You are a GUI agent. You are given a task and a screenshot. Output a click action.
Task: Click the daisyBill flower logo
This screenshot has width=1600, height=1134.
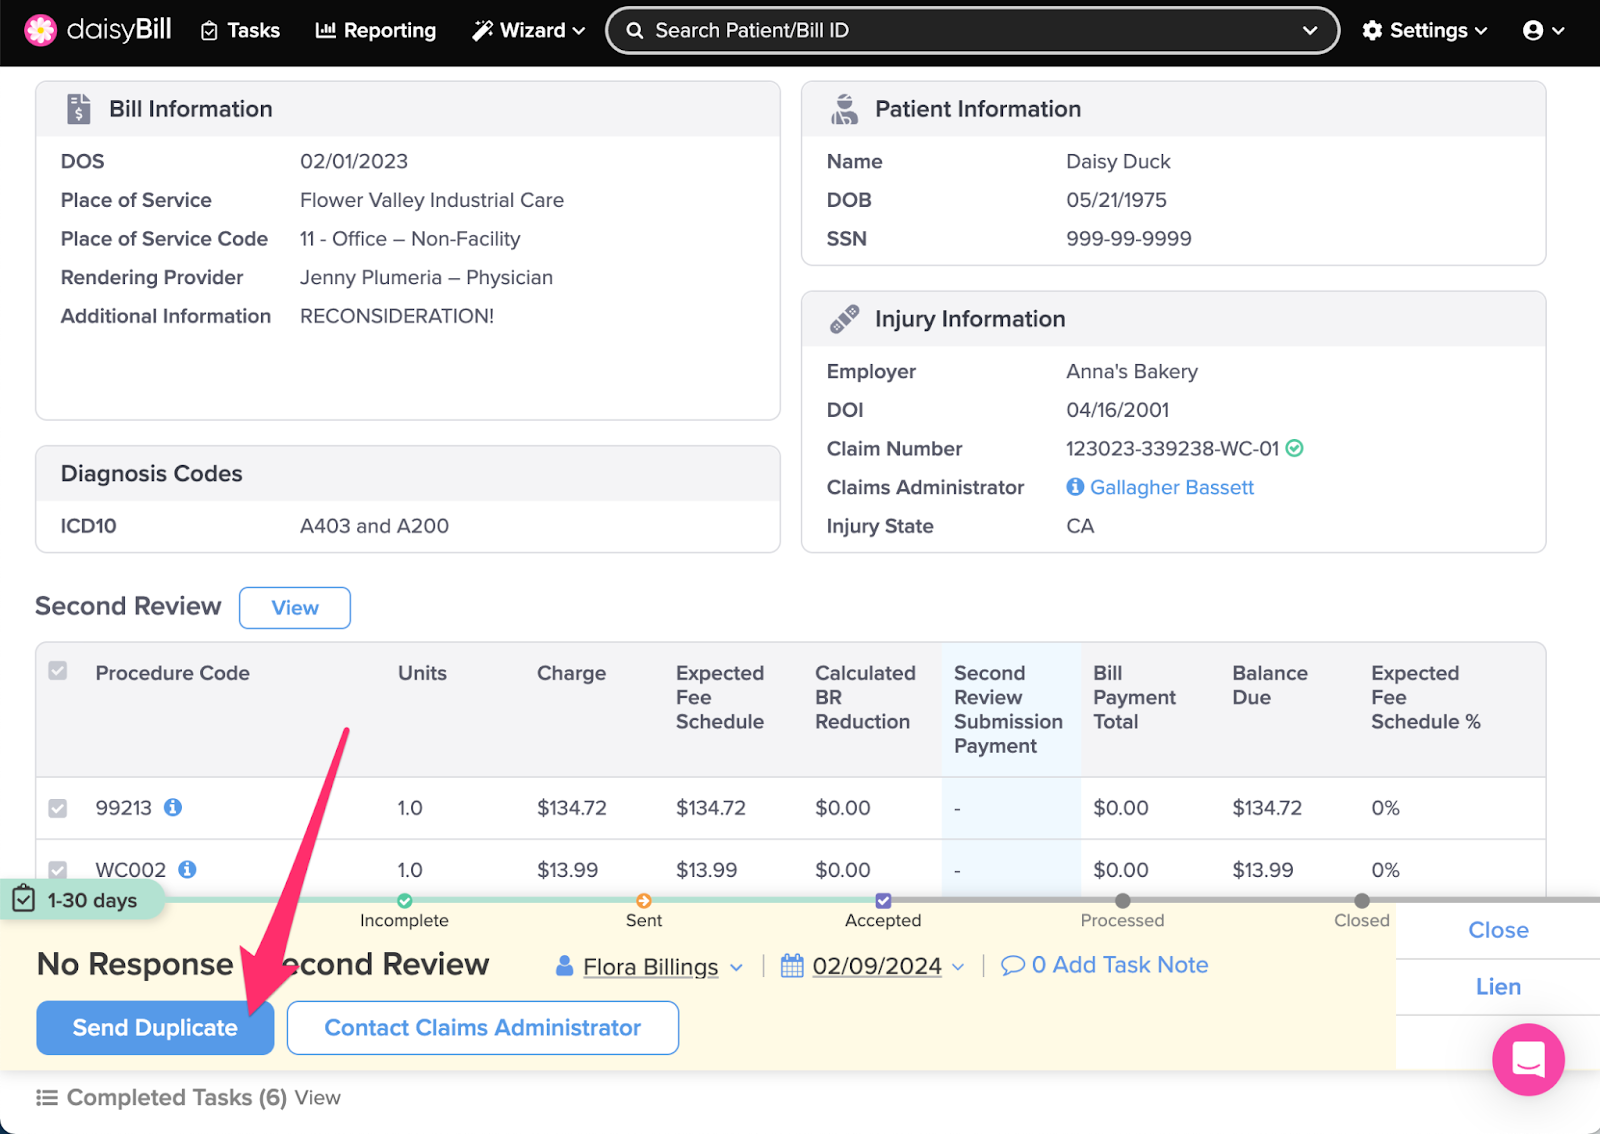(x=40, y=30)
